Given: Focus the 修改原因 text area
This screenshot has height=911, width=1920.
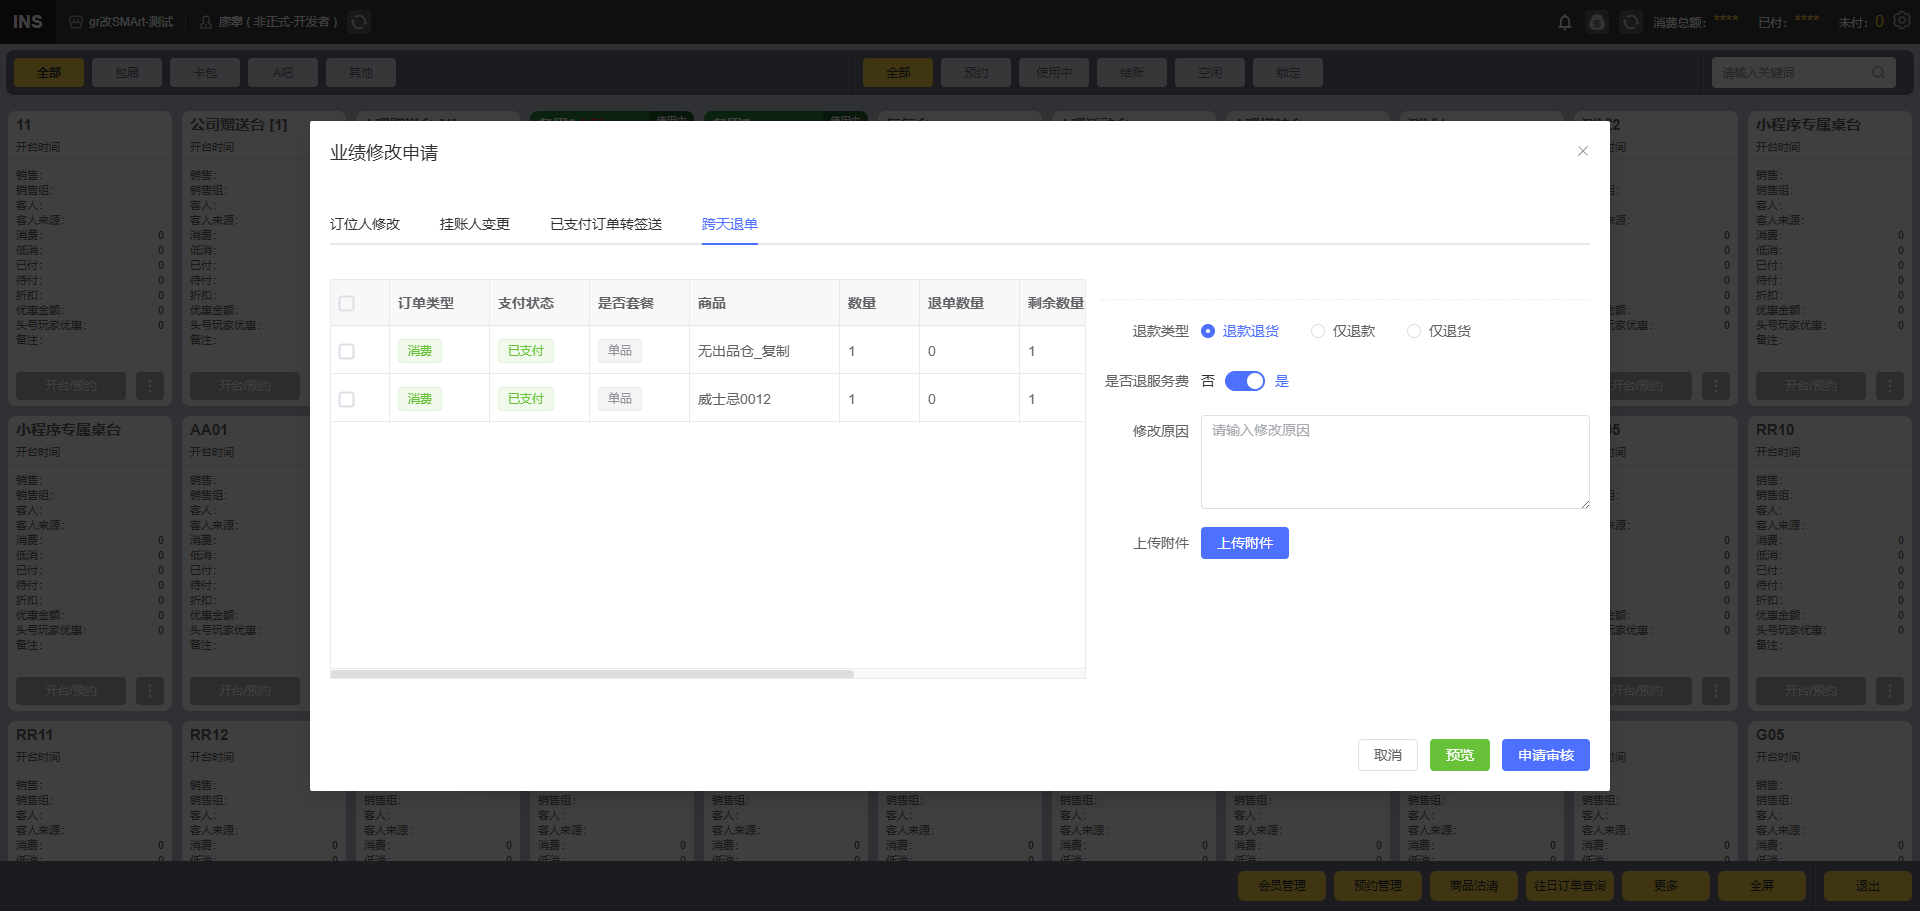Looking at the screenshot, I should pyautogui.click(x=1394, y=462).
